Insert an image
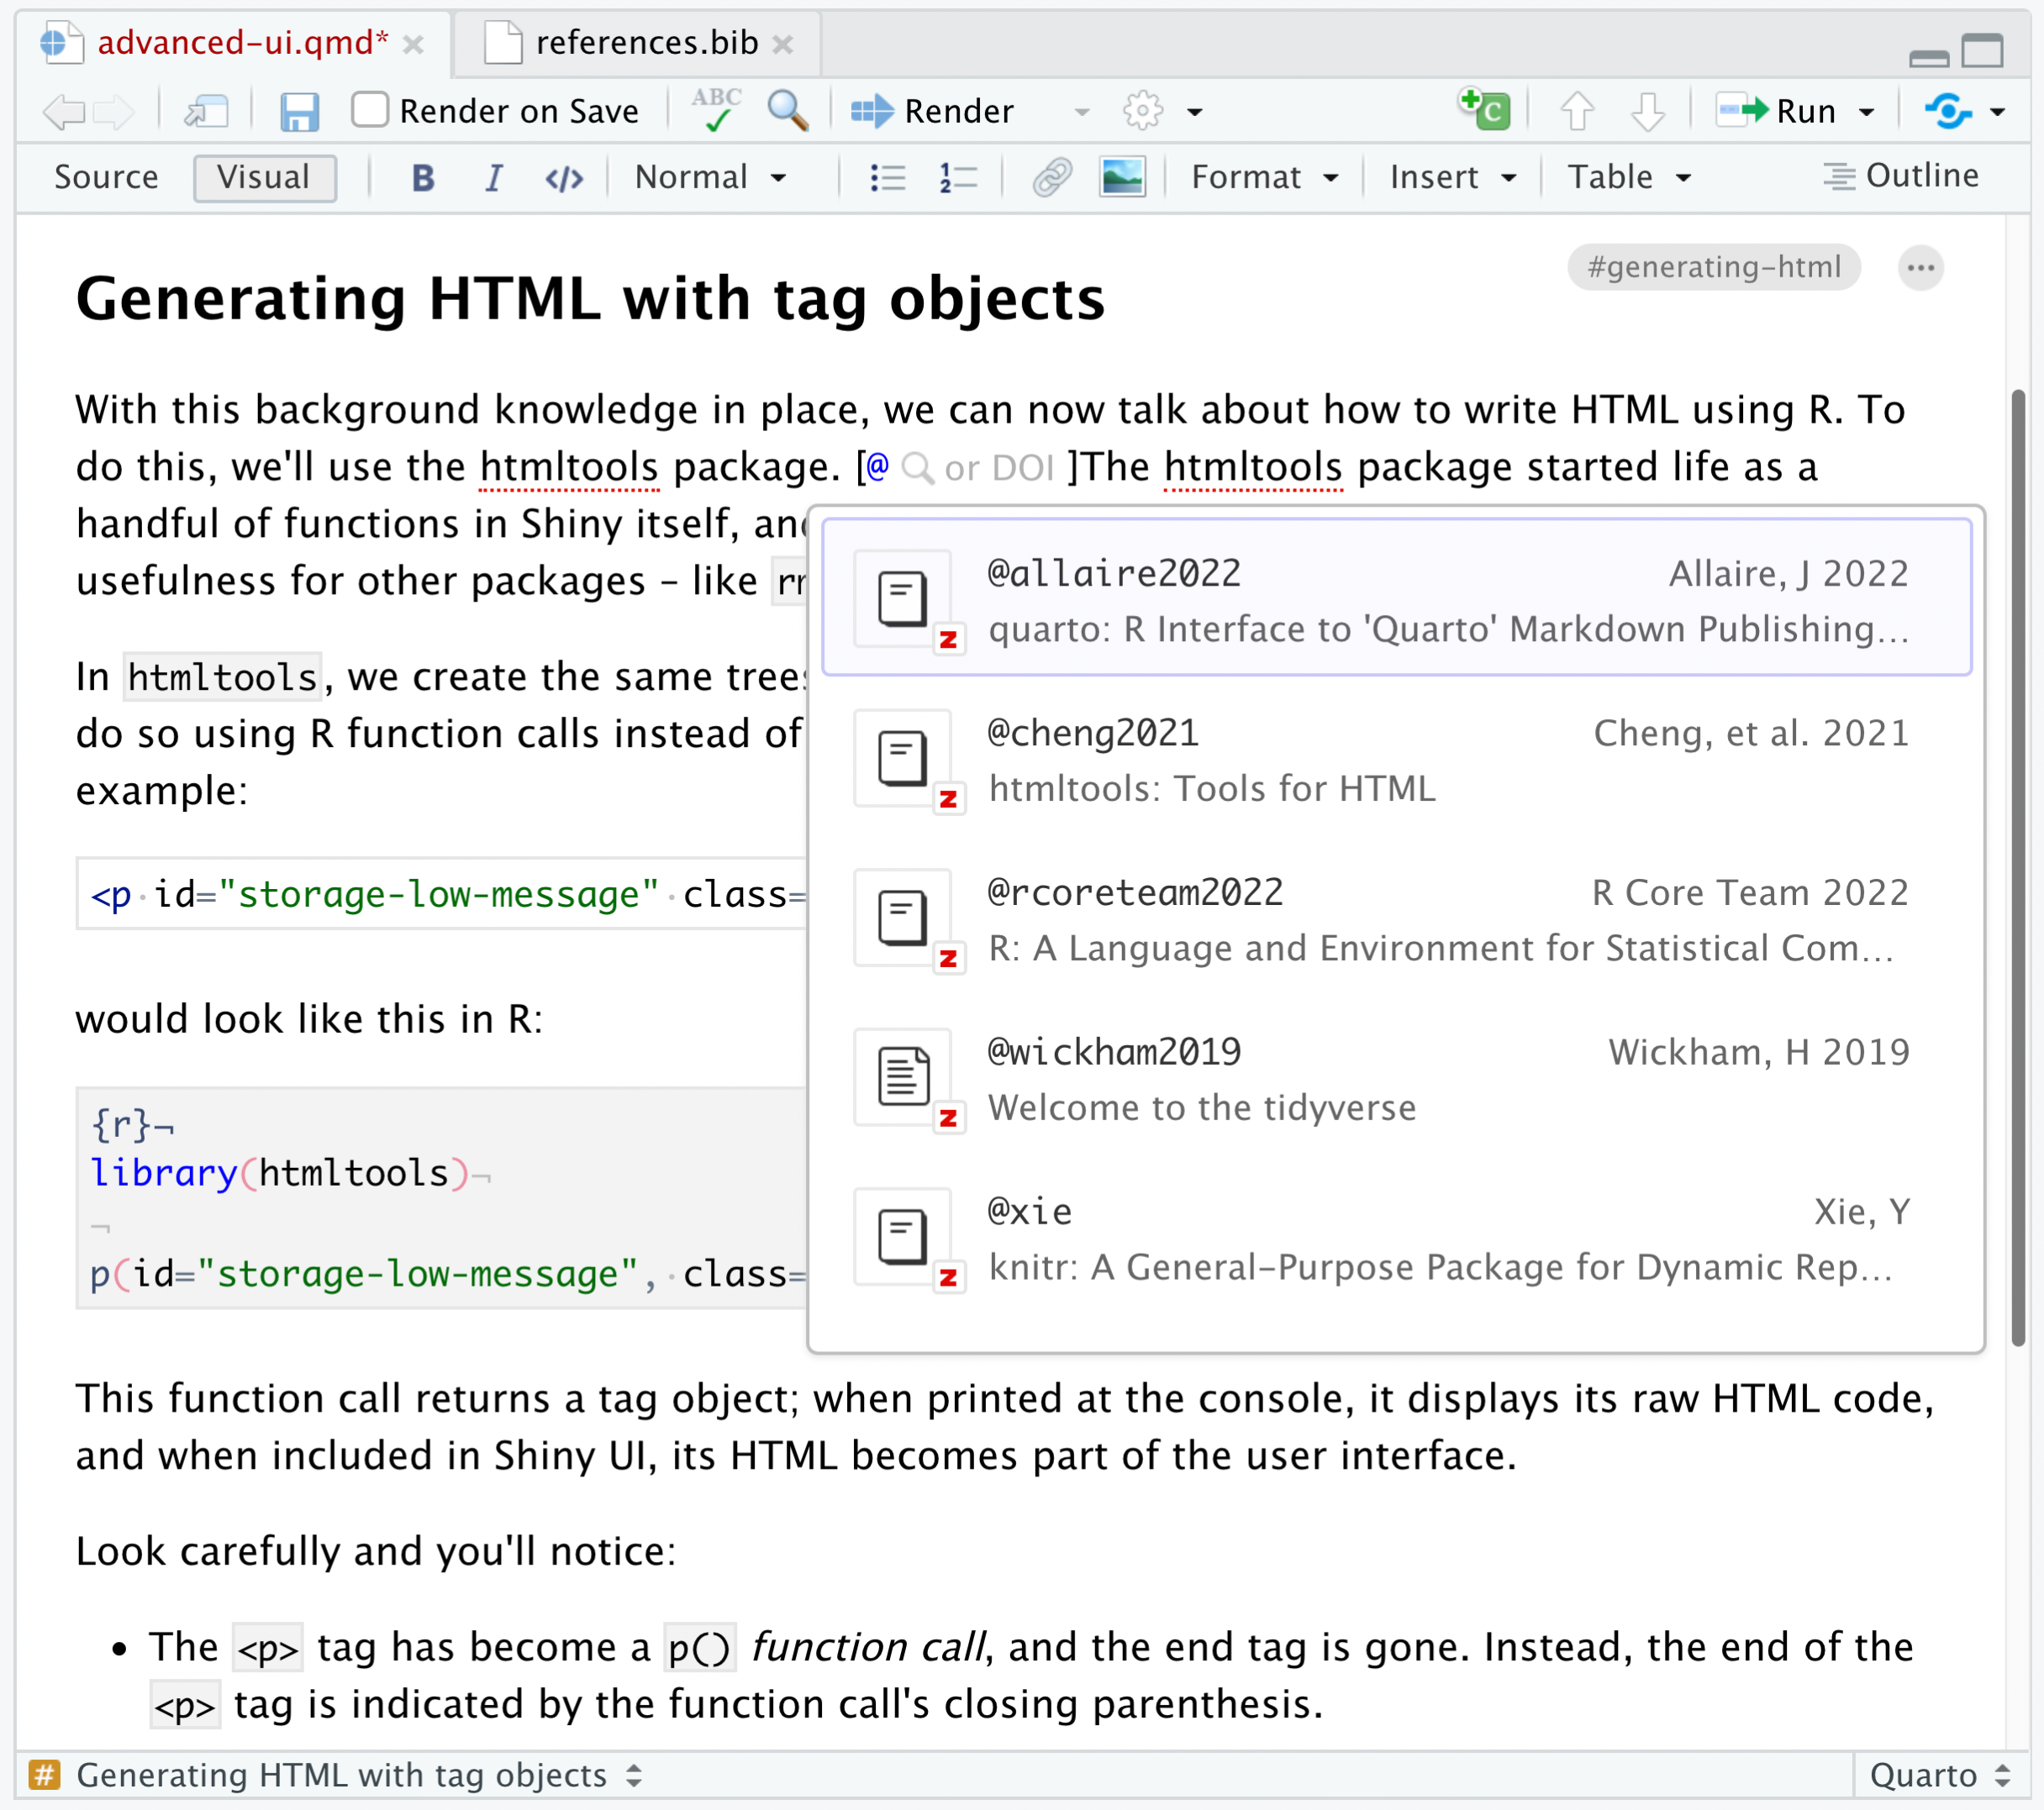This screenshot has width=2044, height=1810. pyautogui.click(x=1122, y=178)
